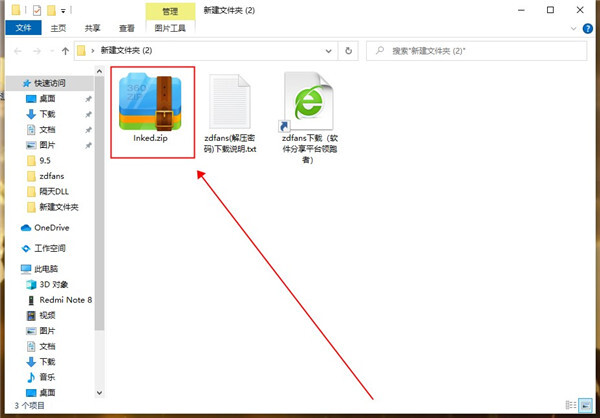Viewport: 600px width, 418px height.
Task: Go back with the back arrow
Action: coord(18,51)
